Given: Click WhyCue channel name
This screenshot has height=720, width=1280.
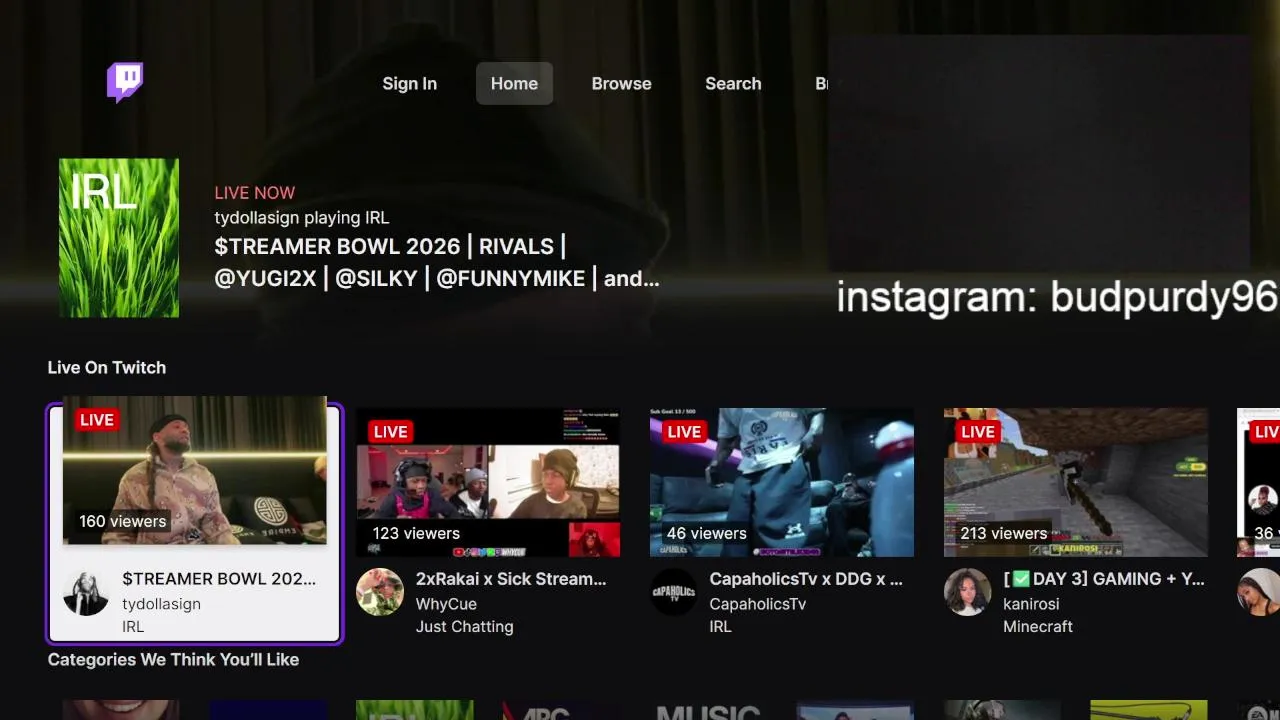Looking at the screenshot, I should tap(446, 604).
